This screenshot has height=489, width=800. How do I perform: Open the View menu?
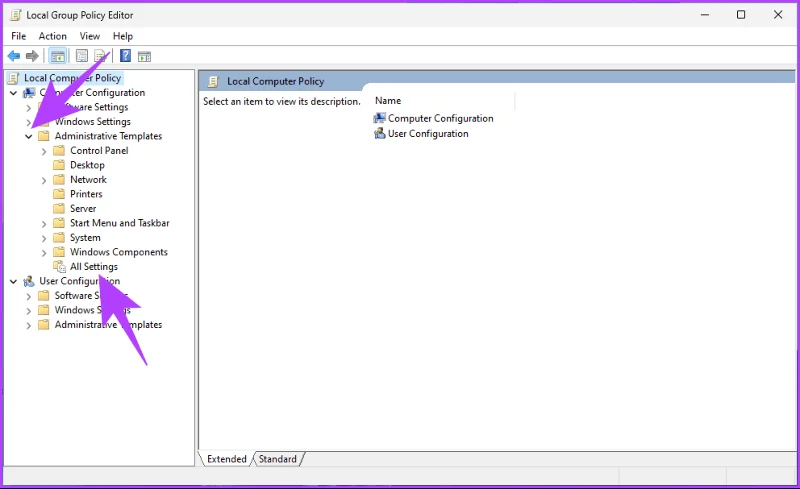(x=89, y=36)
